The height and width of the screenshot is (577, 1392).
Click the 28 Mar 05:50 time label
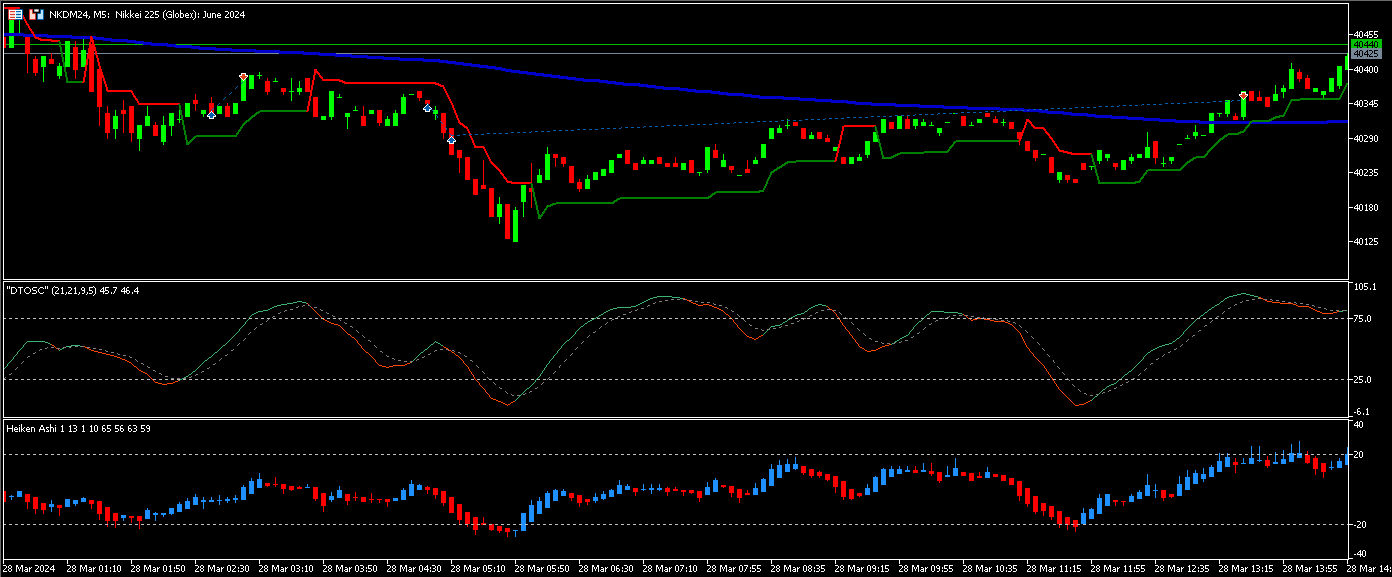point(542,568)
